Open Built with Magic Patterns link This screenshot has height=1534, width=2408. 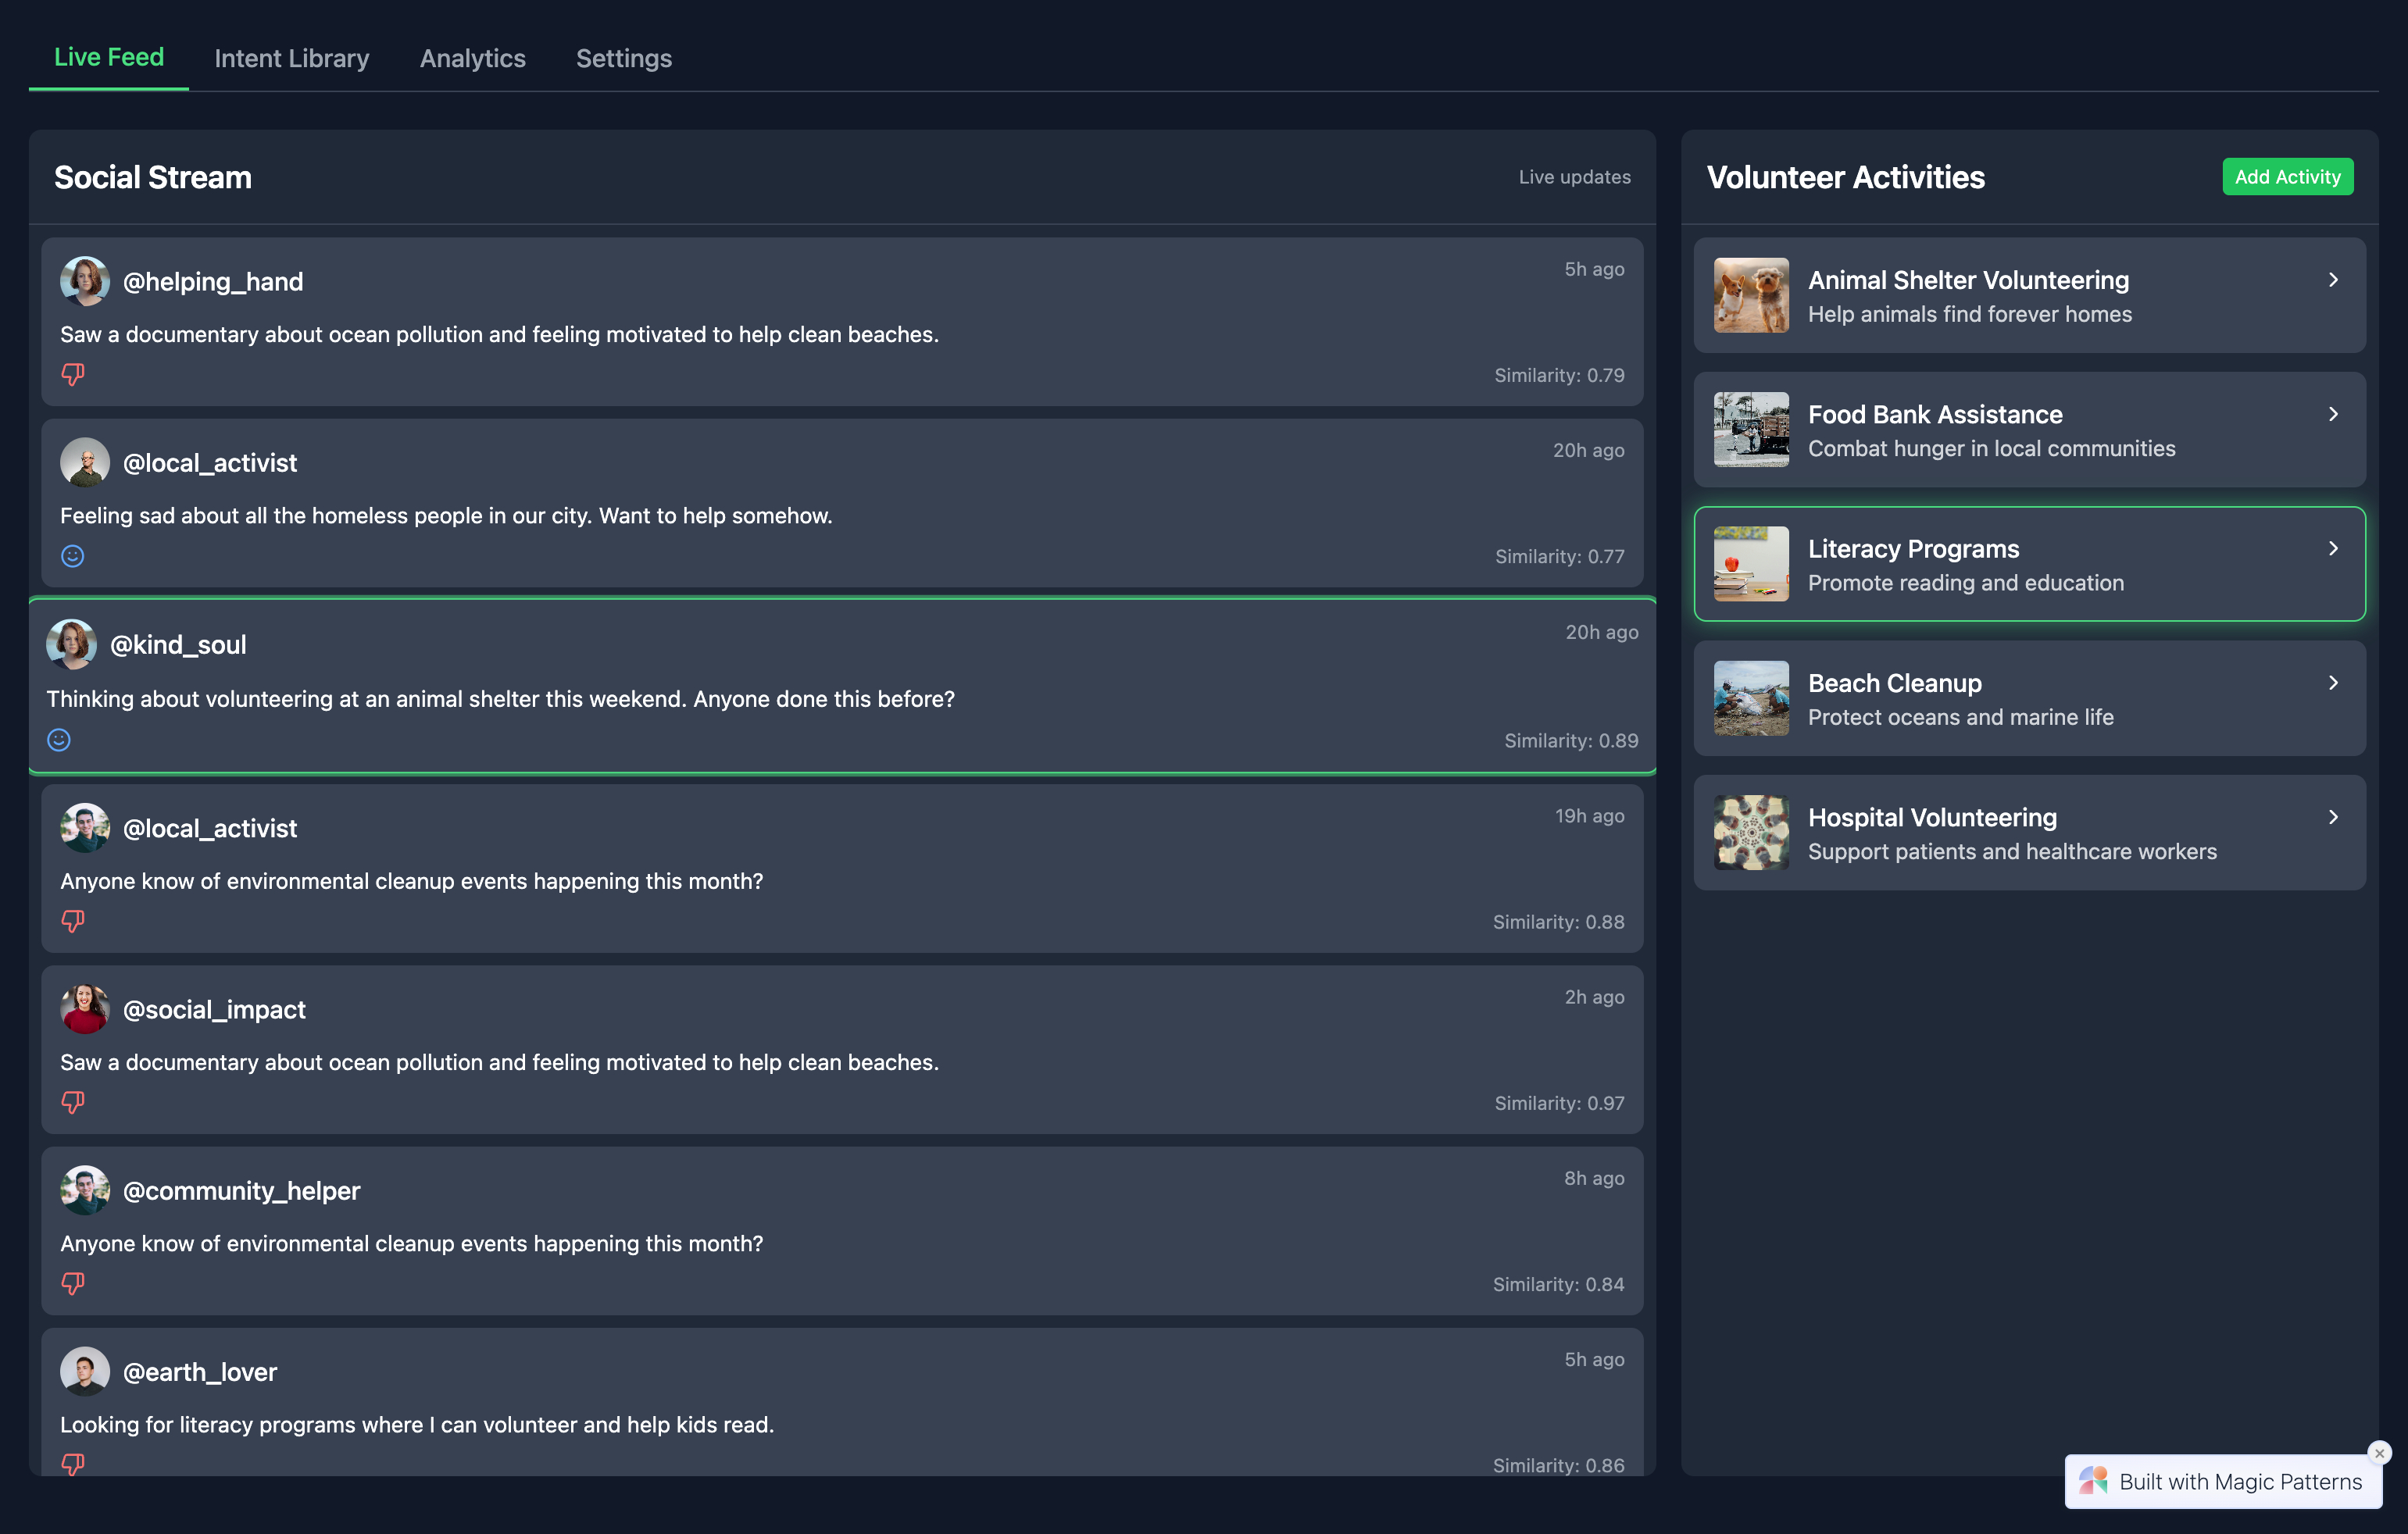[2239, 1482]
